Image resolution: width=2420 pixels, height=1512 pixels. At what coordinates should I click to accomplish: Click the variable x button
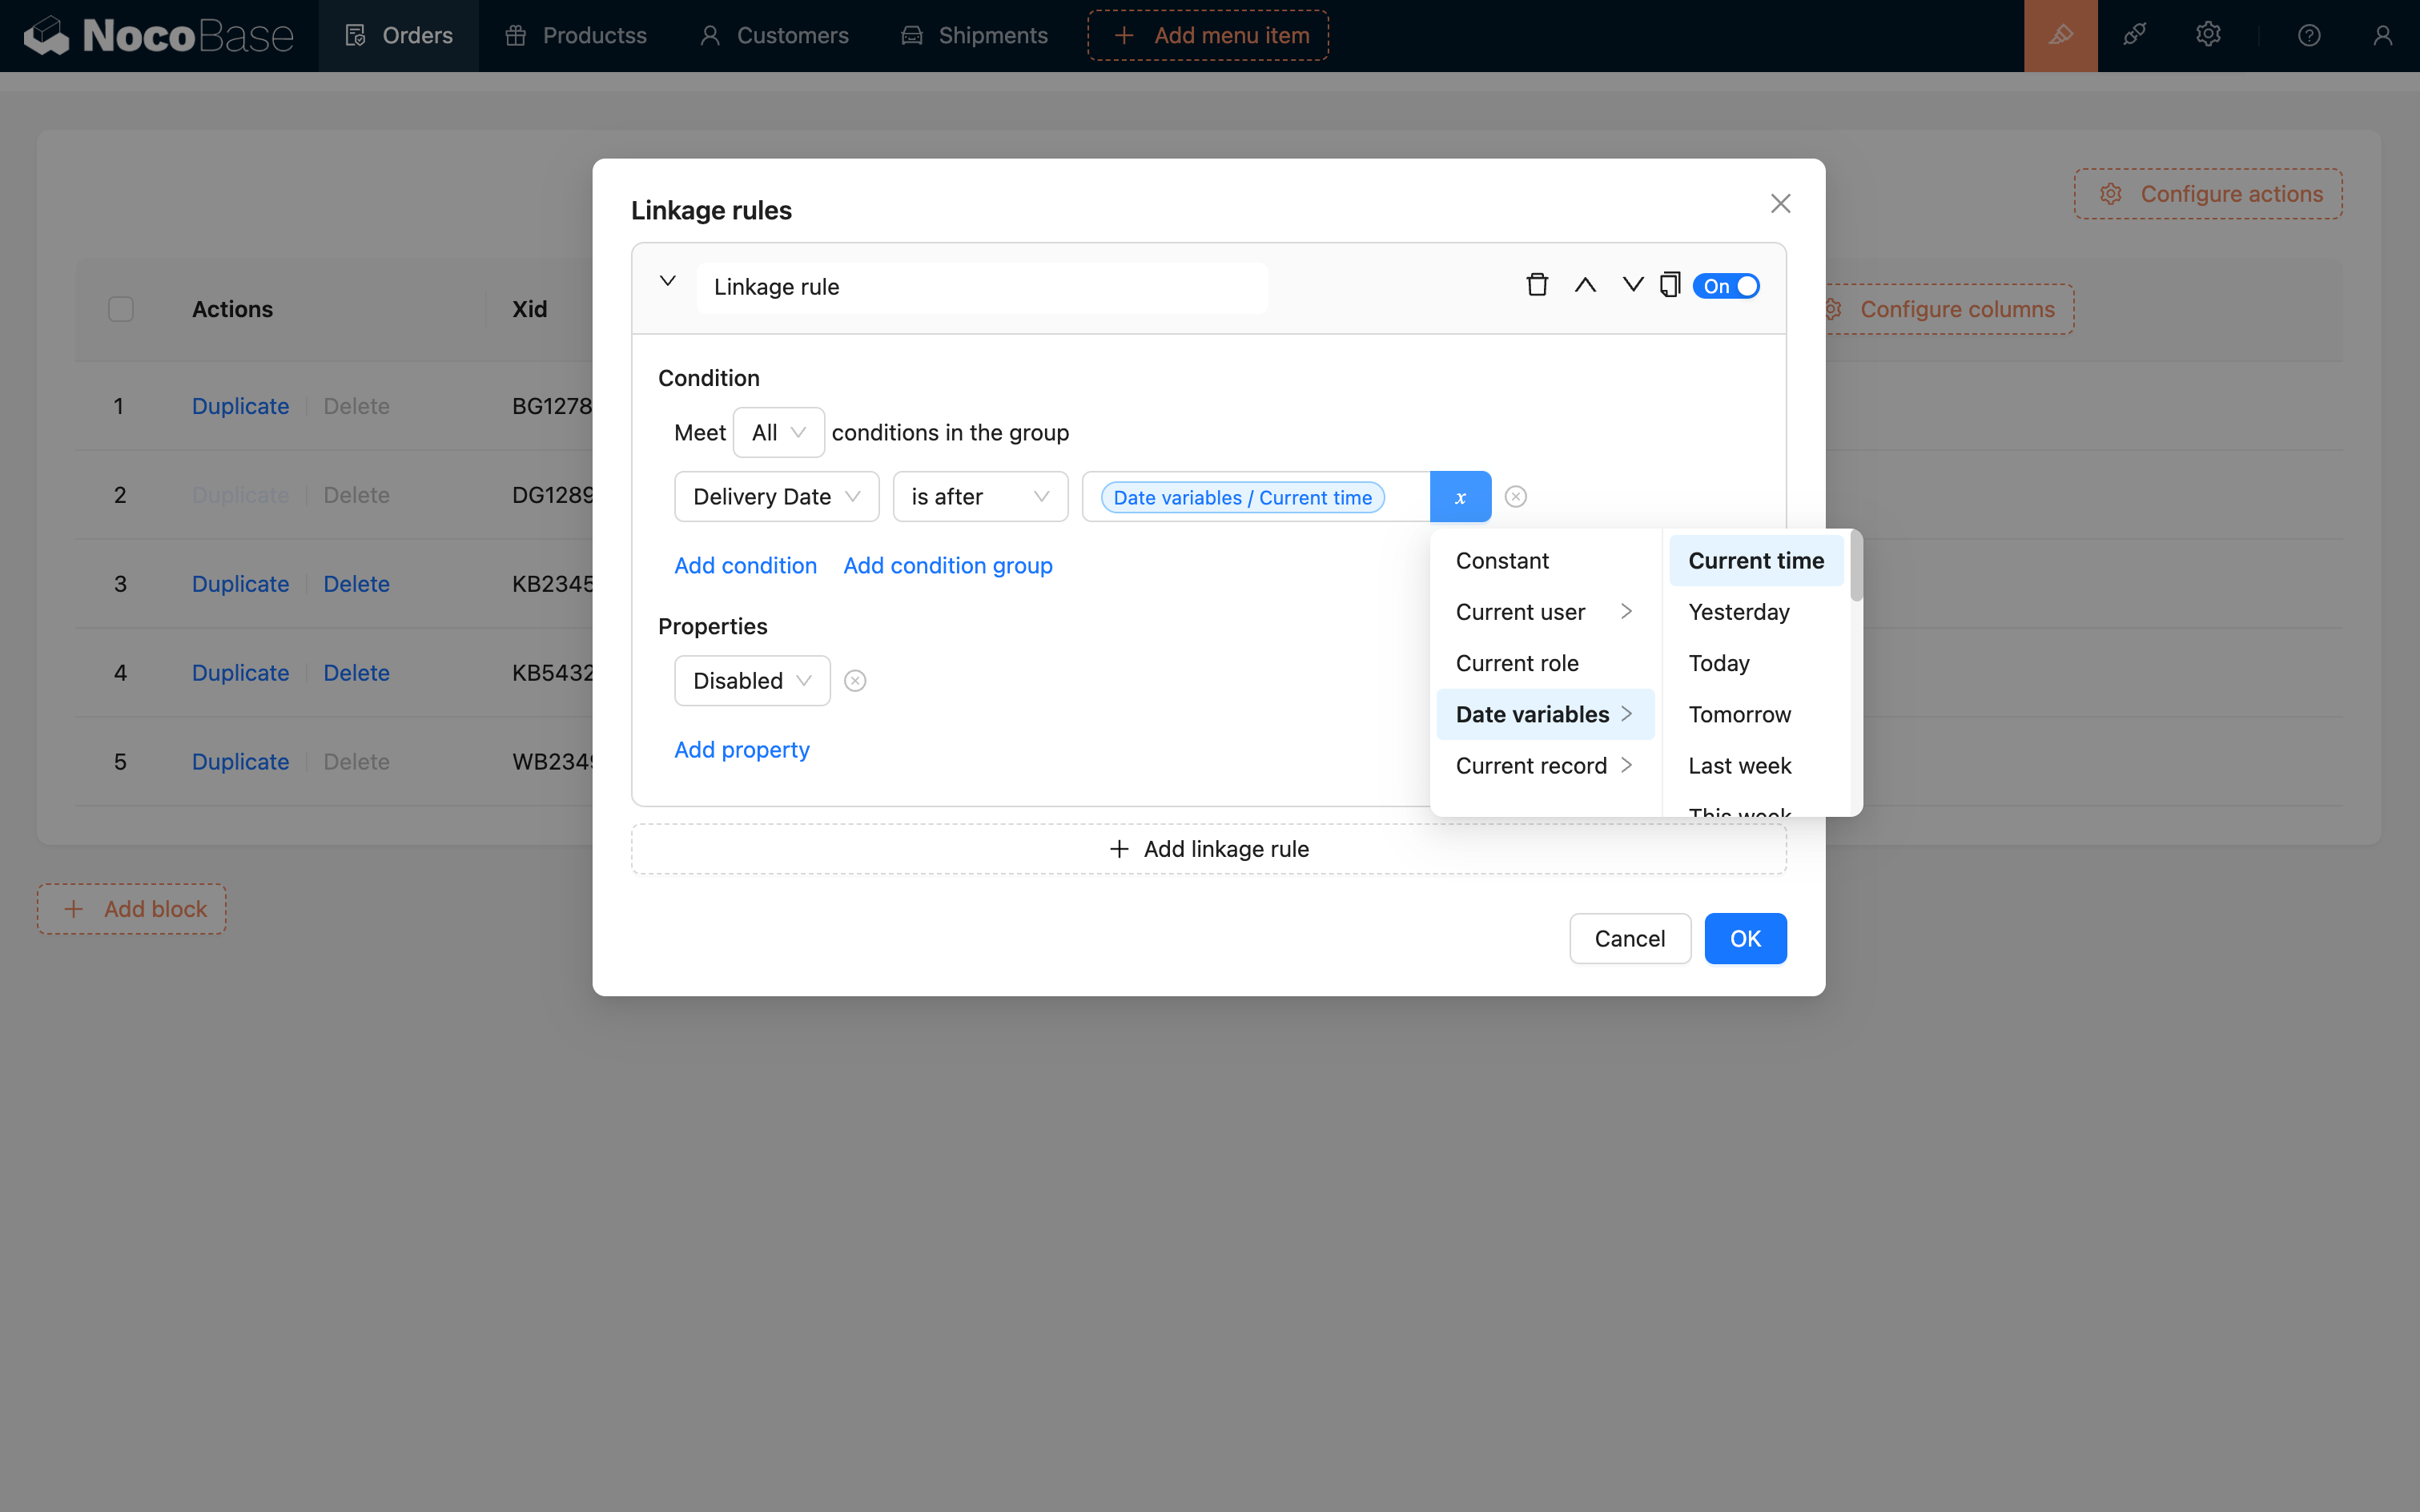[1460, 497]
